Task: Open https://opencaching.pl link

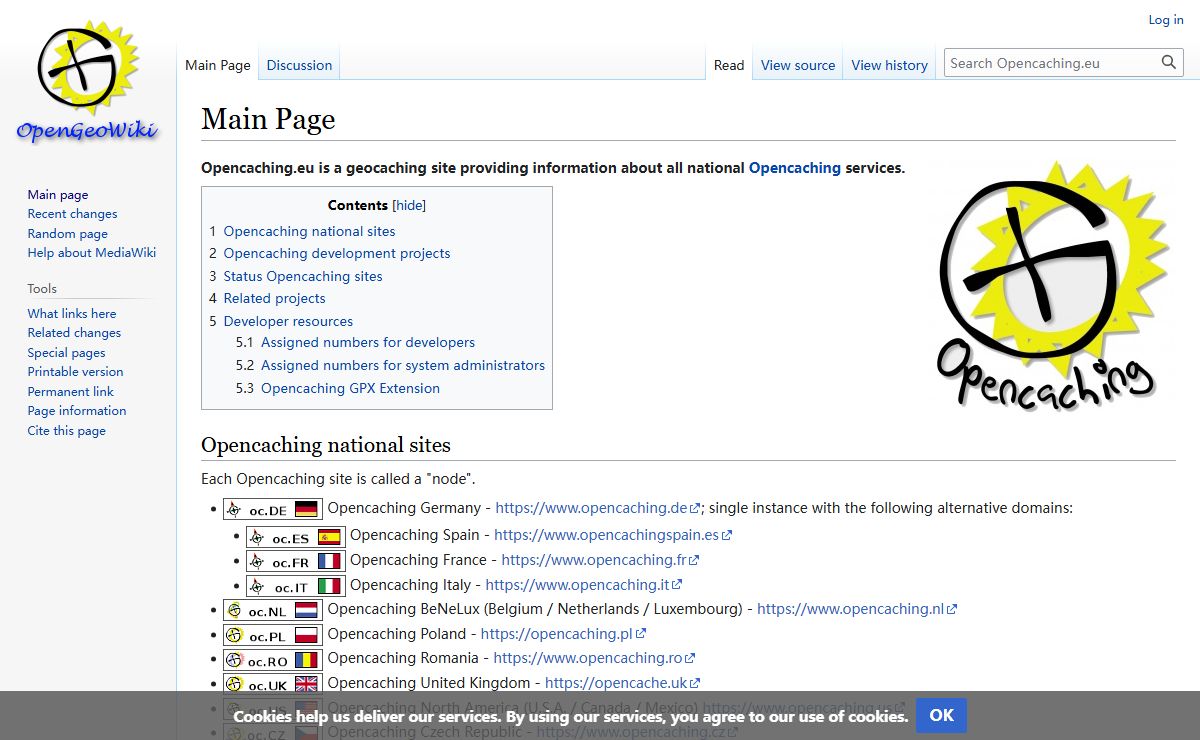Action: [563, 634]
